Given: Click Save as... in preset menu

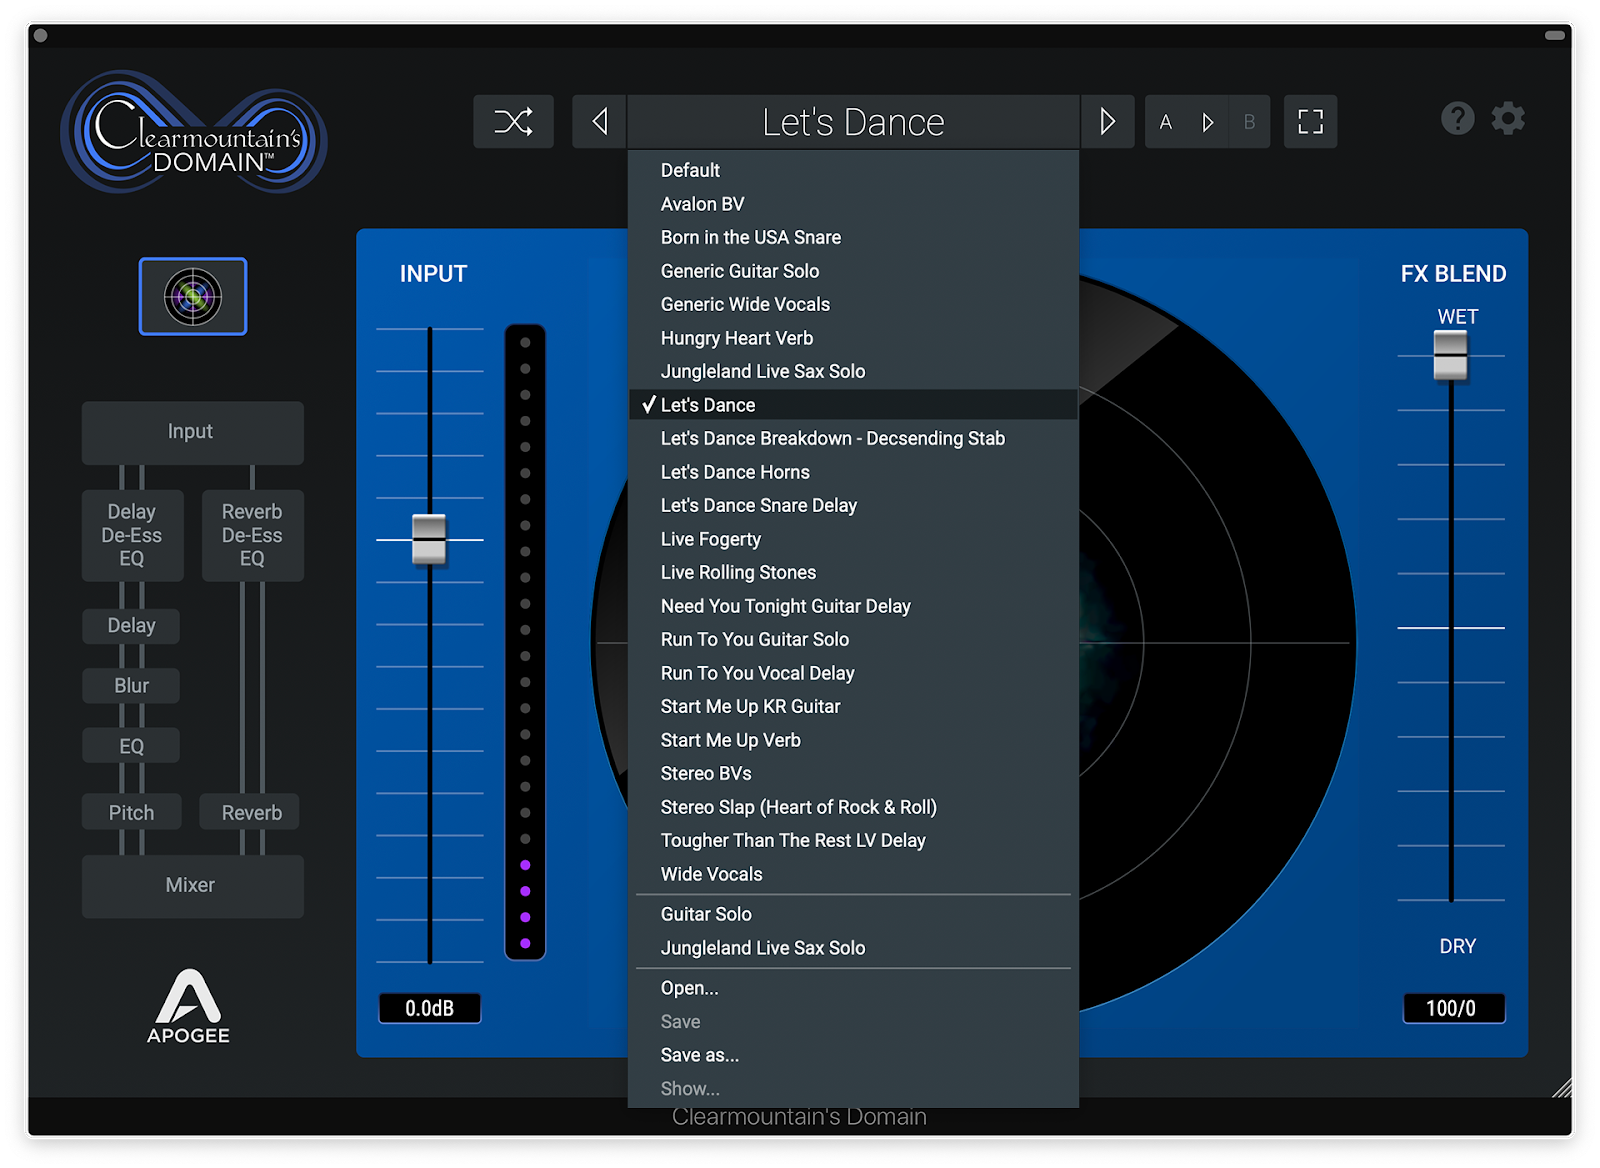Looking at the screenshot, I should (x=700, y=1055).
